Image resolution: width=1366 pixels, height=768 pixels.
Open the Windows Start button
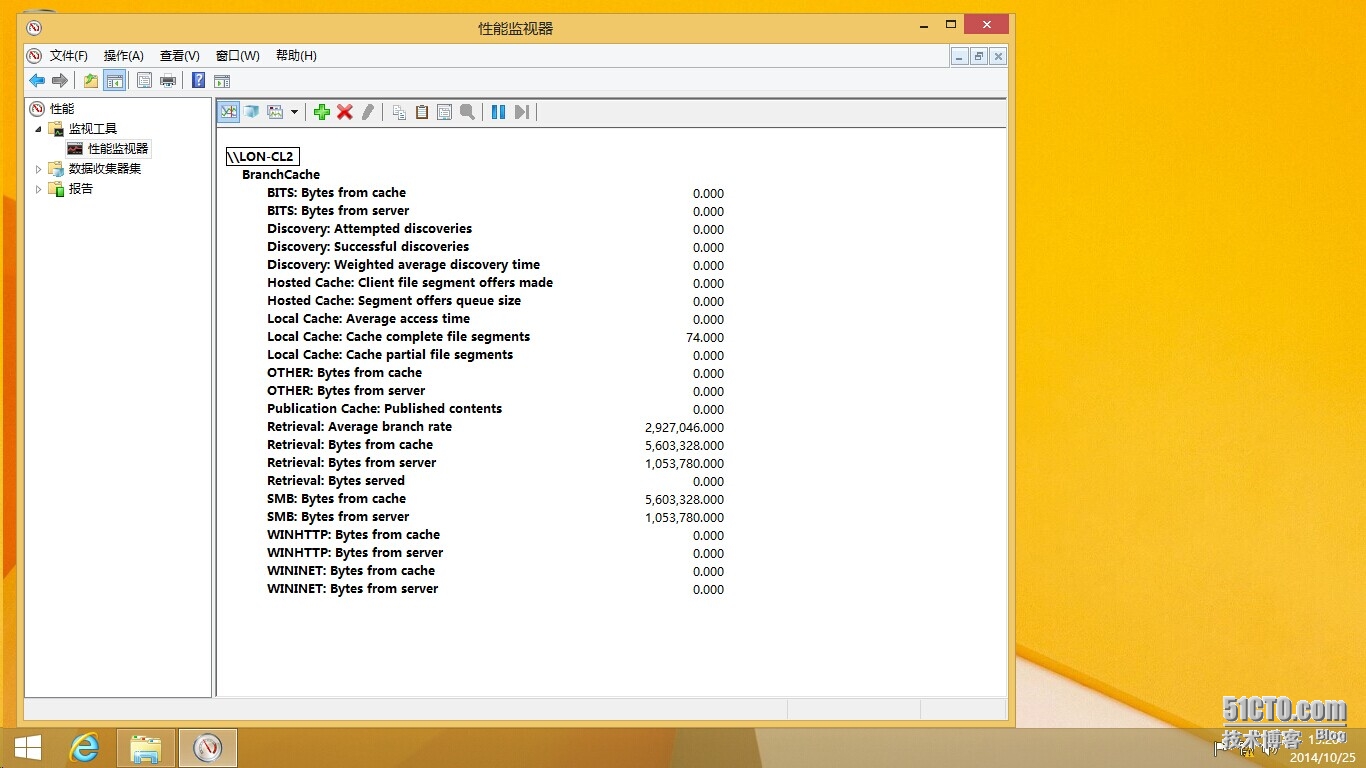click(x=27, y=747)
